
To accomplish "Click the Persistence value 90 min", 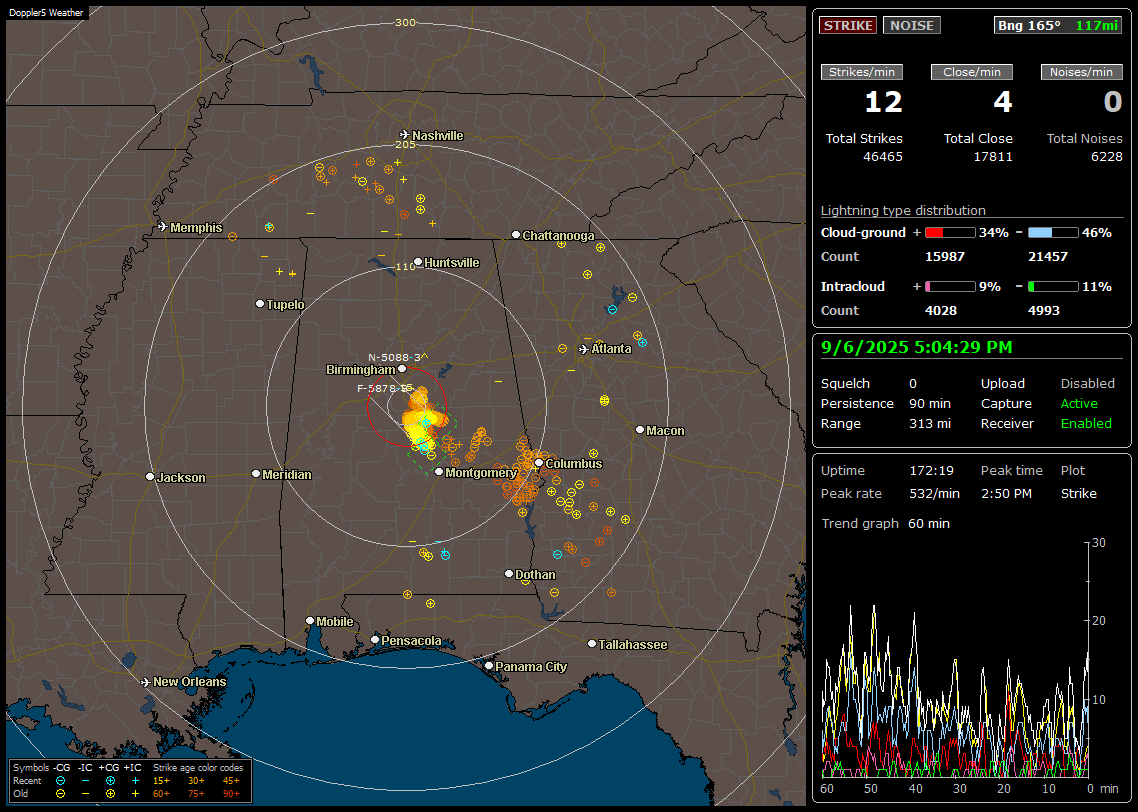I will (930, 403).
